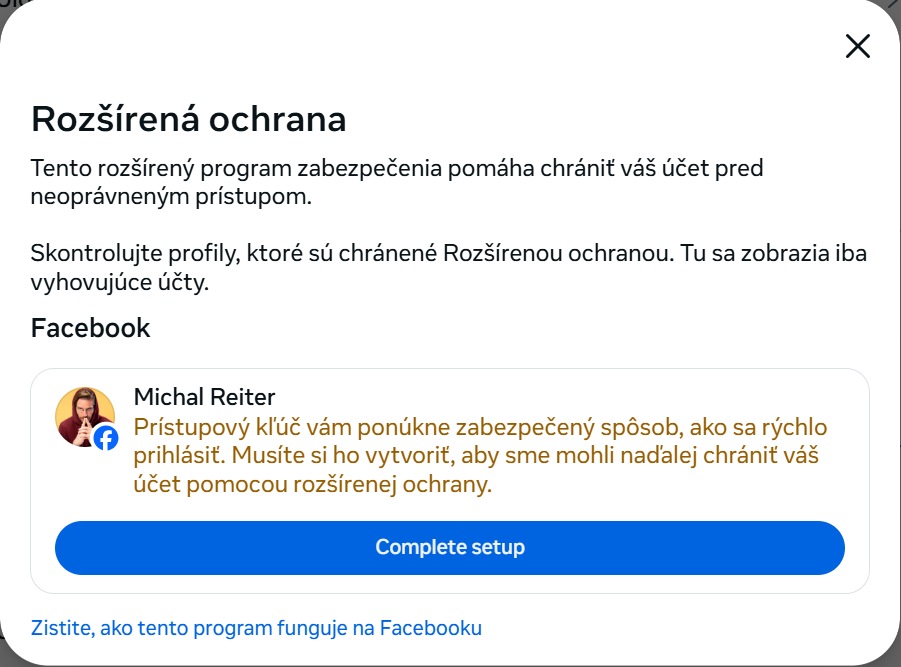Click the Facebook logo badge on the avatar
This screenshot has height=667, width=901.
105,438
